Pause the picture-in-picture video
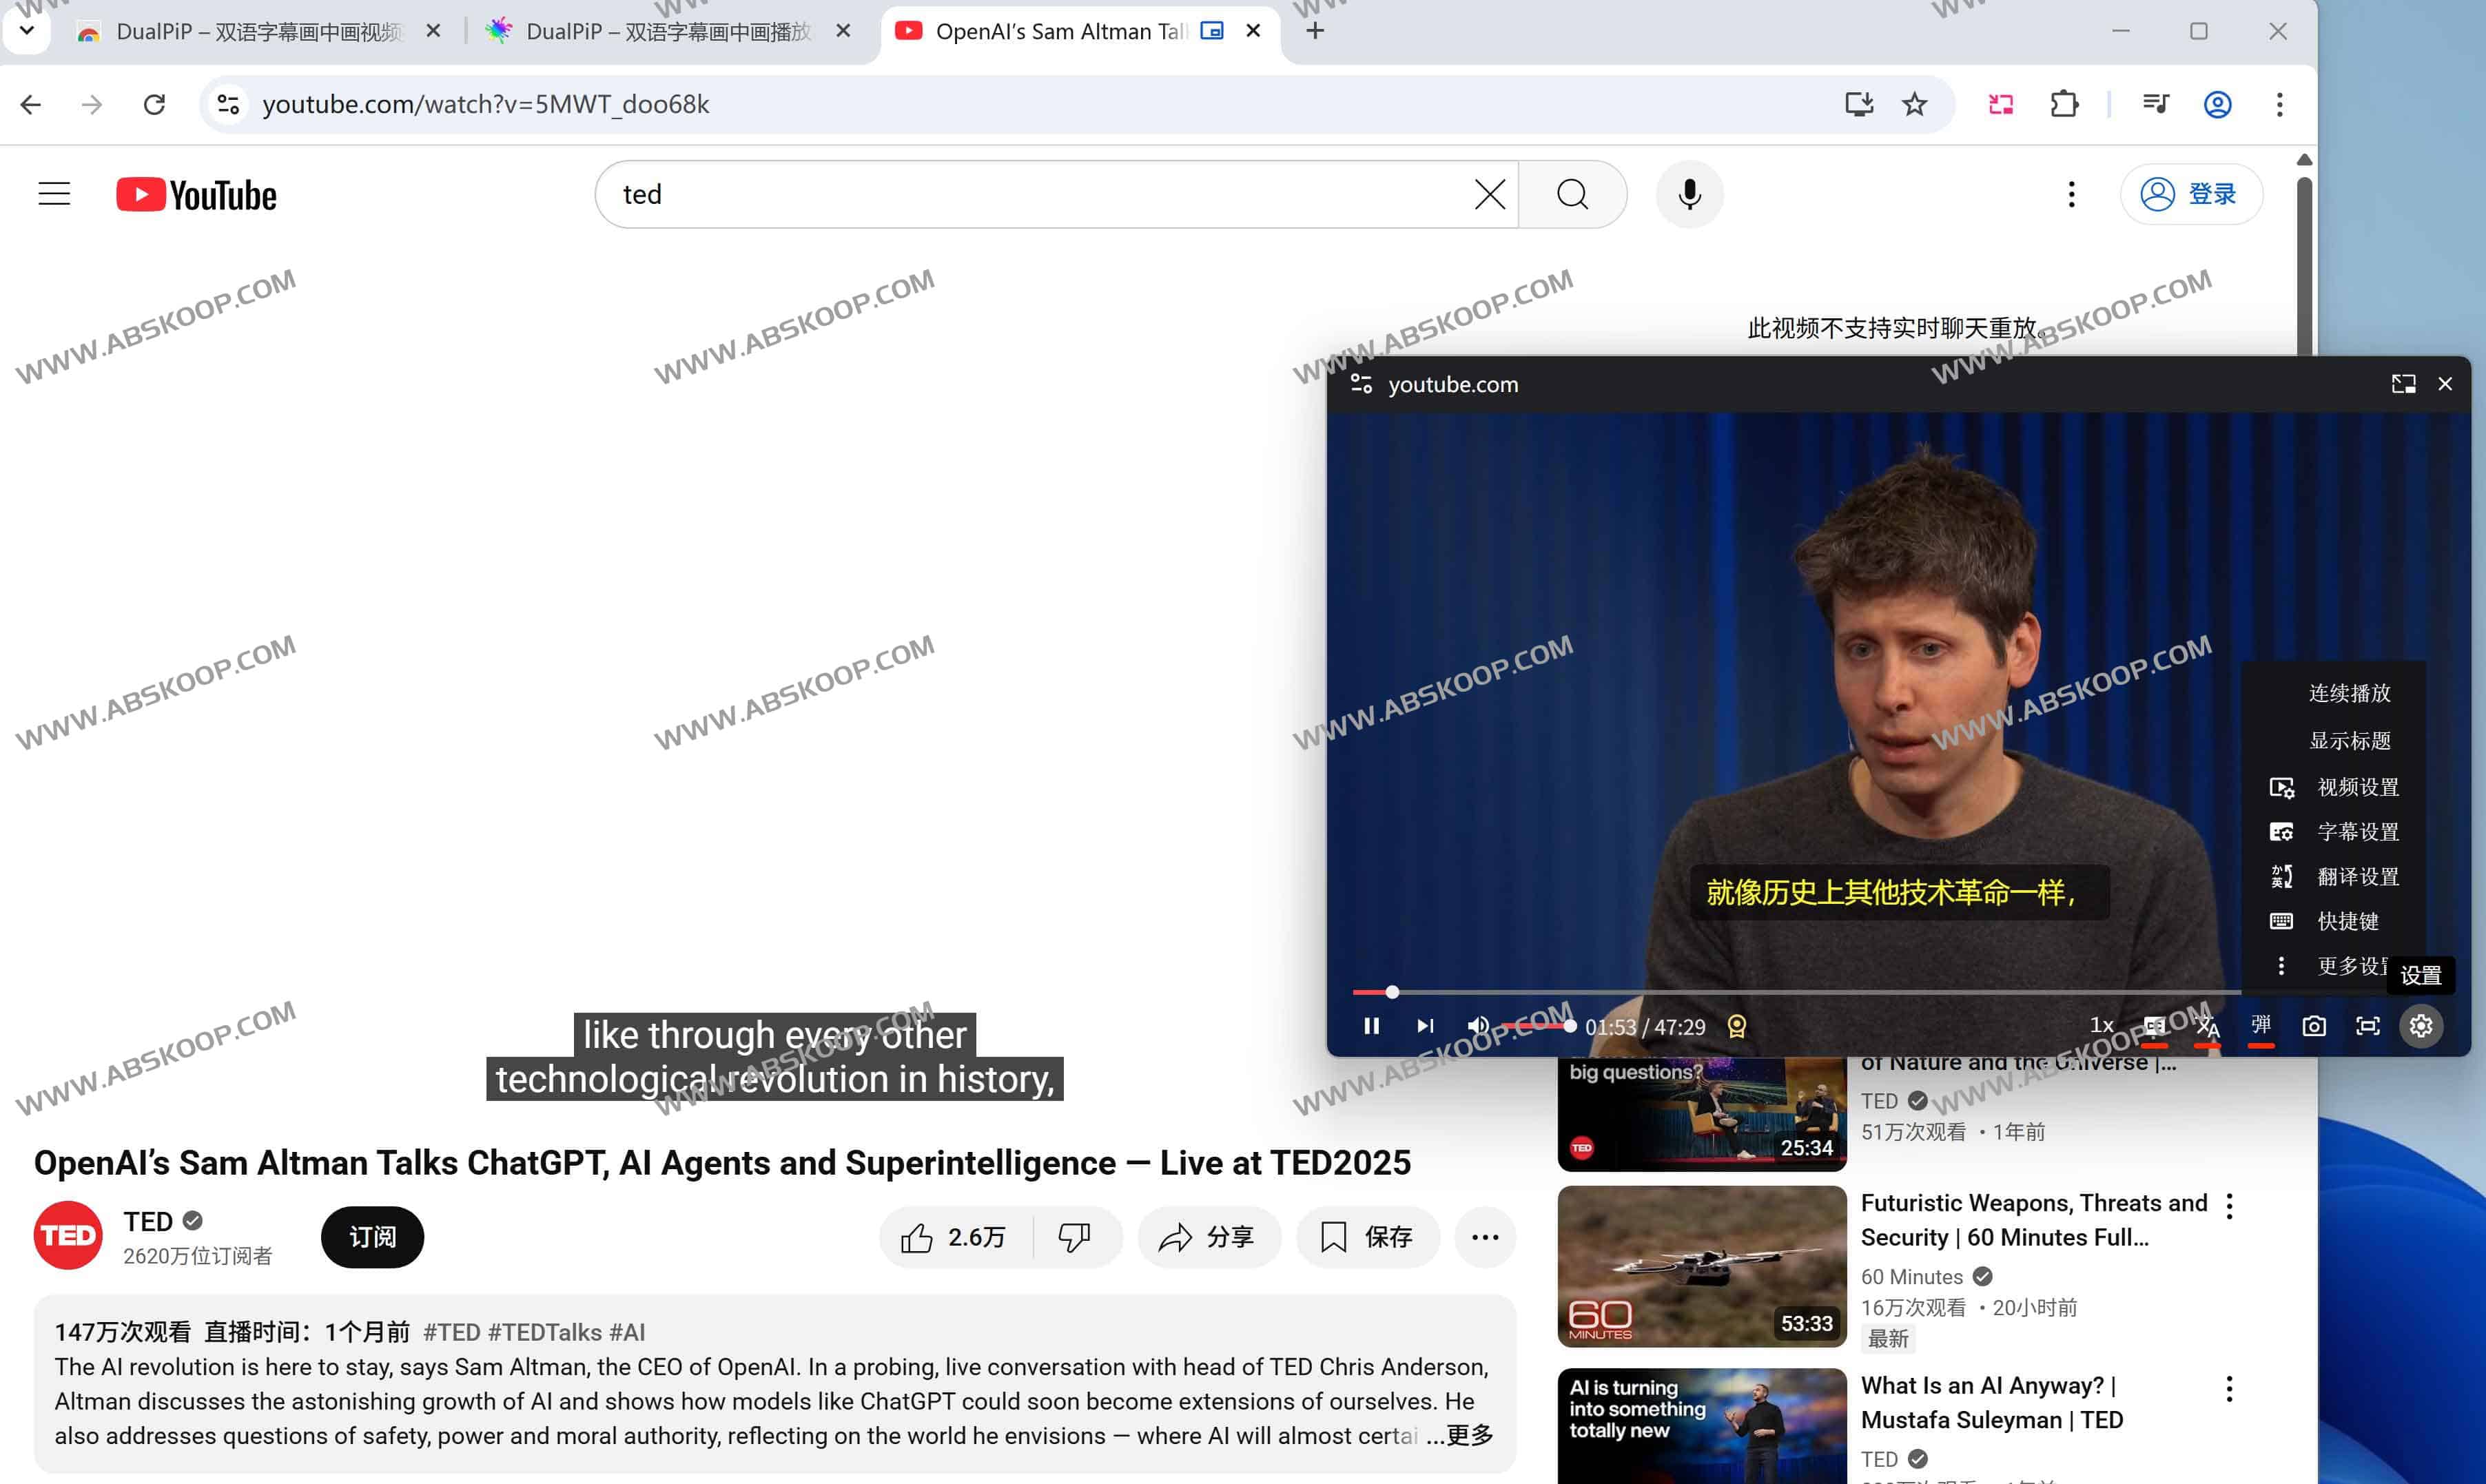 click(x=1371, y=1026)
